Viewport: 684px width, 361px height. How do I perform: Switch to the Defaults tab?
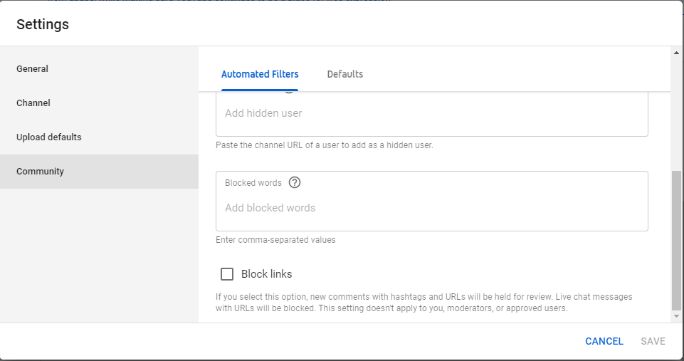[x=345, y=74]
